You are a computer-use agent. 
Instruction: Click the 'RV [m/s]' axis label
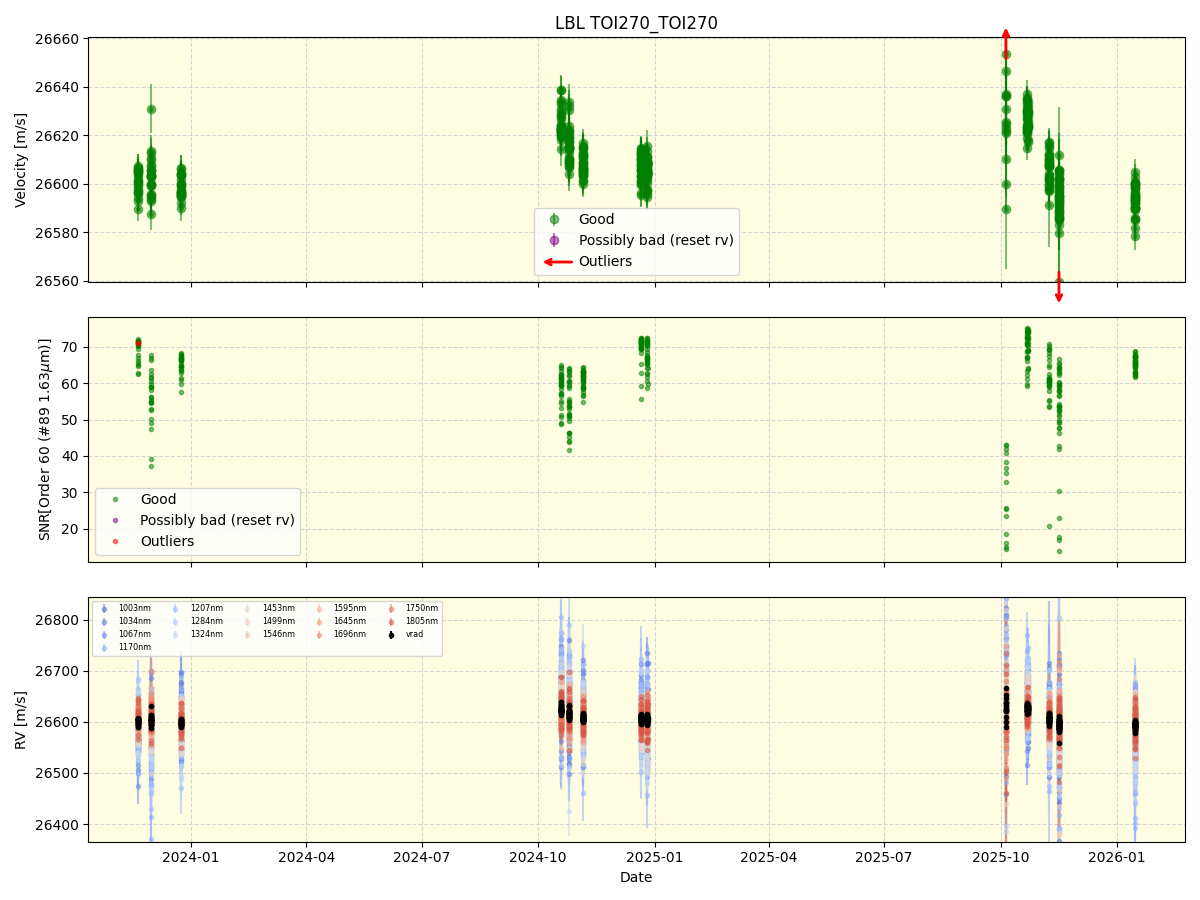pos(21,720)
